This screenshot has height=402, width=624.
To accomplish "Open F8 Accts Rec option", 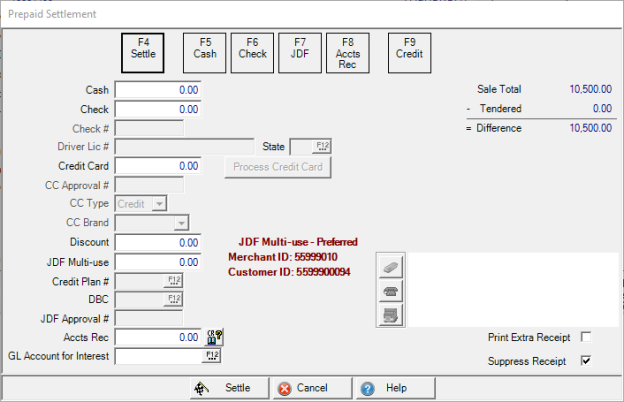I will [348, 53].
